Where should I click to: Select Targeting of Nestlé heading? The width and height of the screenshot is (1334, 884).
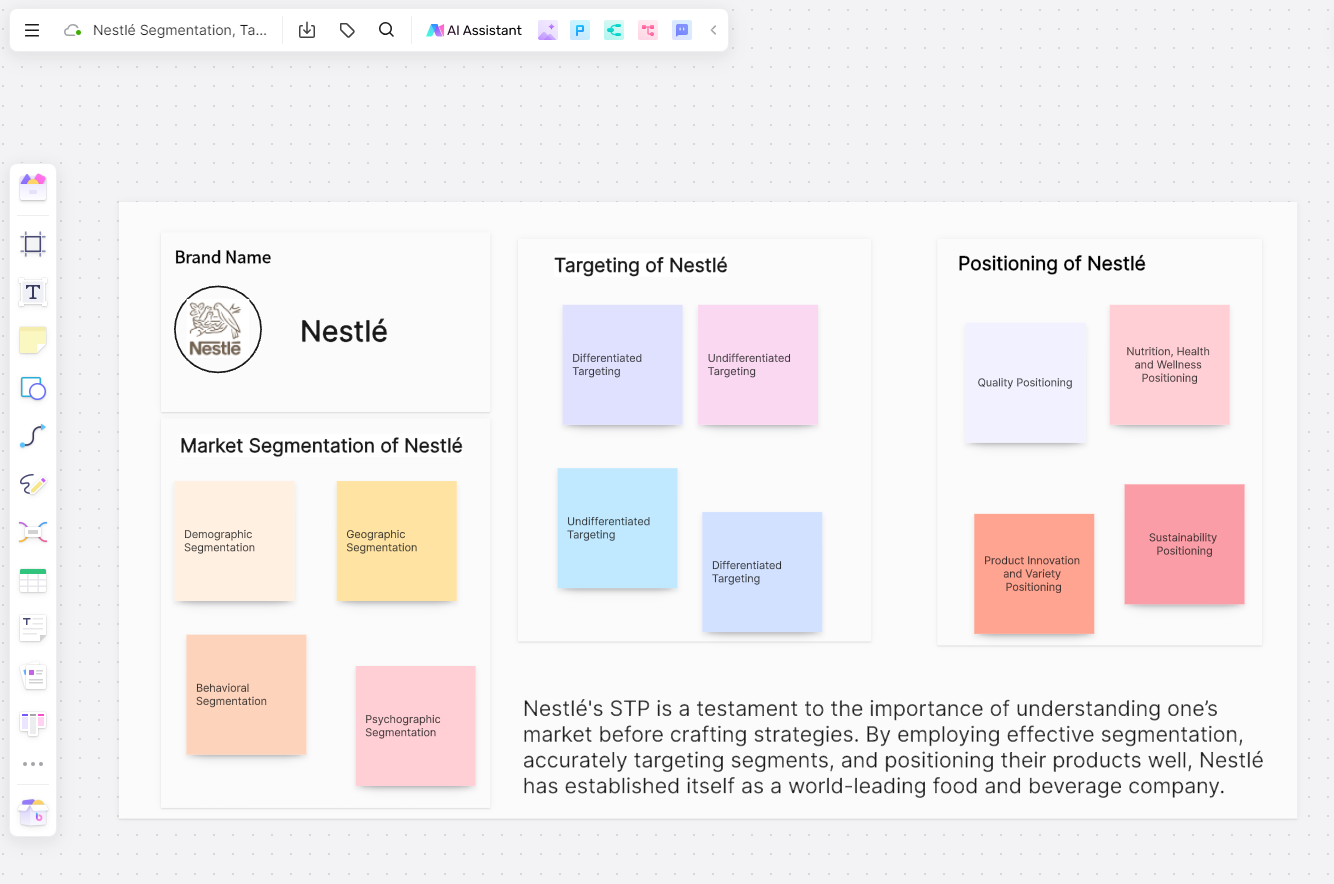(x=641, y=265)
